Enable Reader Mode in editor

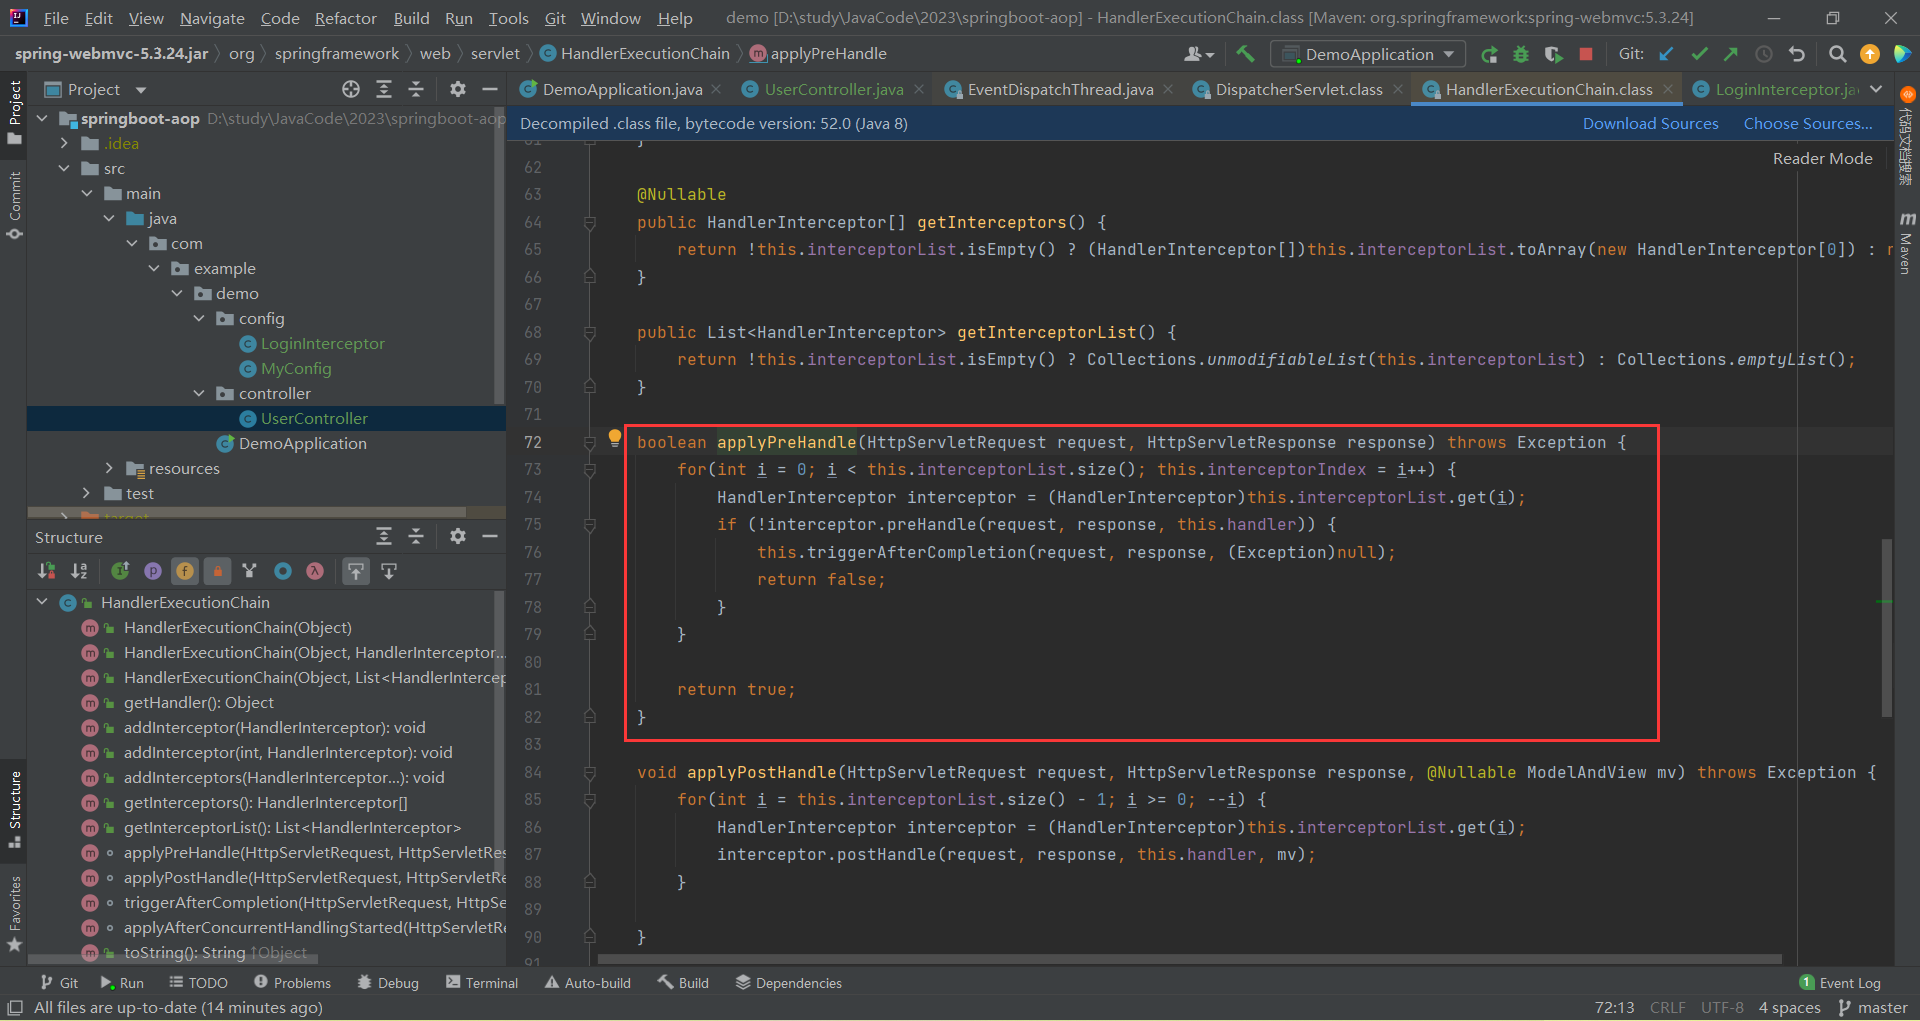(x=1822, y=158)
